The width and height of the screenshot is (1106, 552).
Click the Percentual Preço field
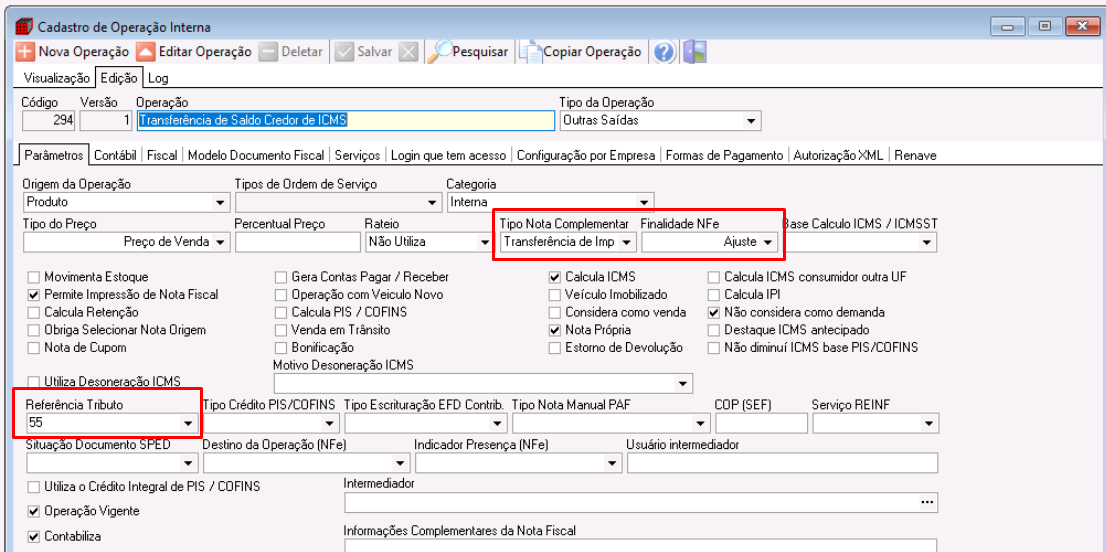298,242
